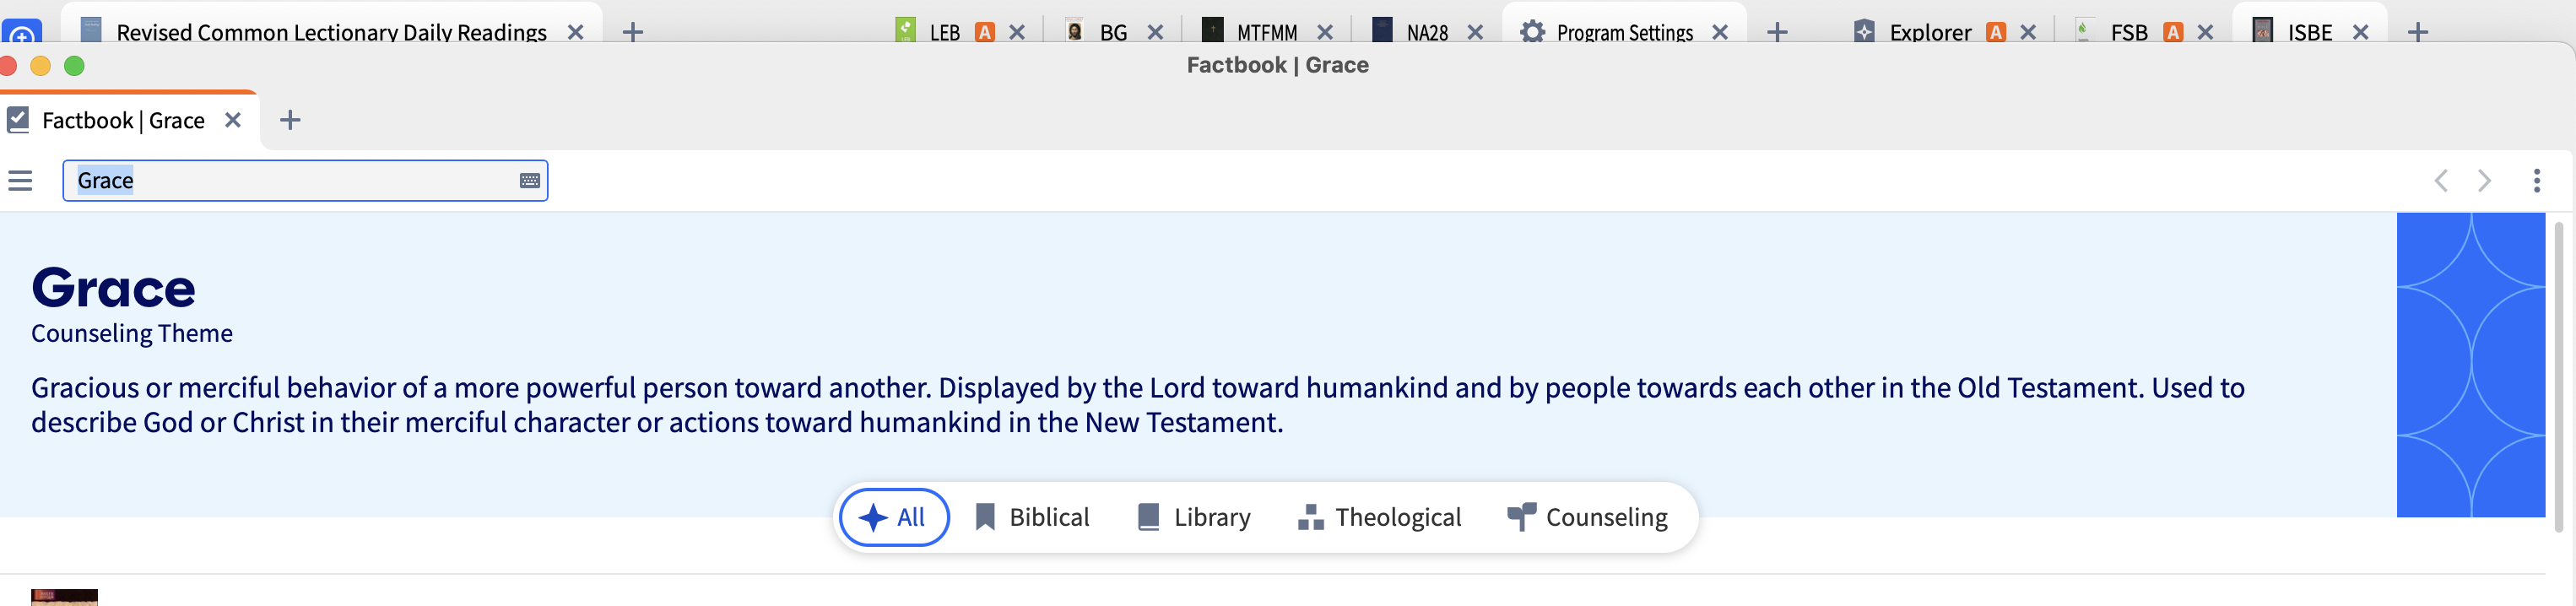Go back with the left arrow
The height and width of the screenshot is (606, 2576).
pyautogui.click(x=2441, y=181)
